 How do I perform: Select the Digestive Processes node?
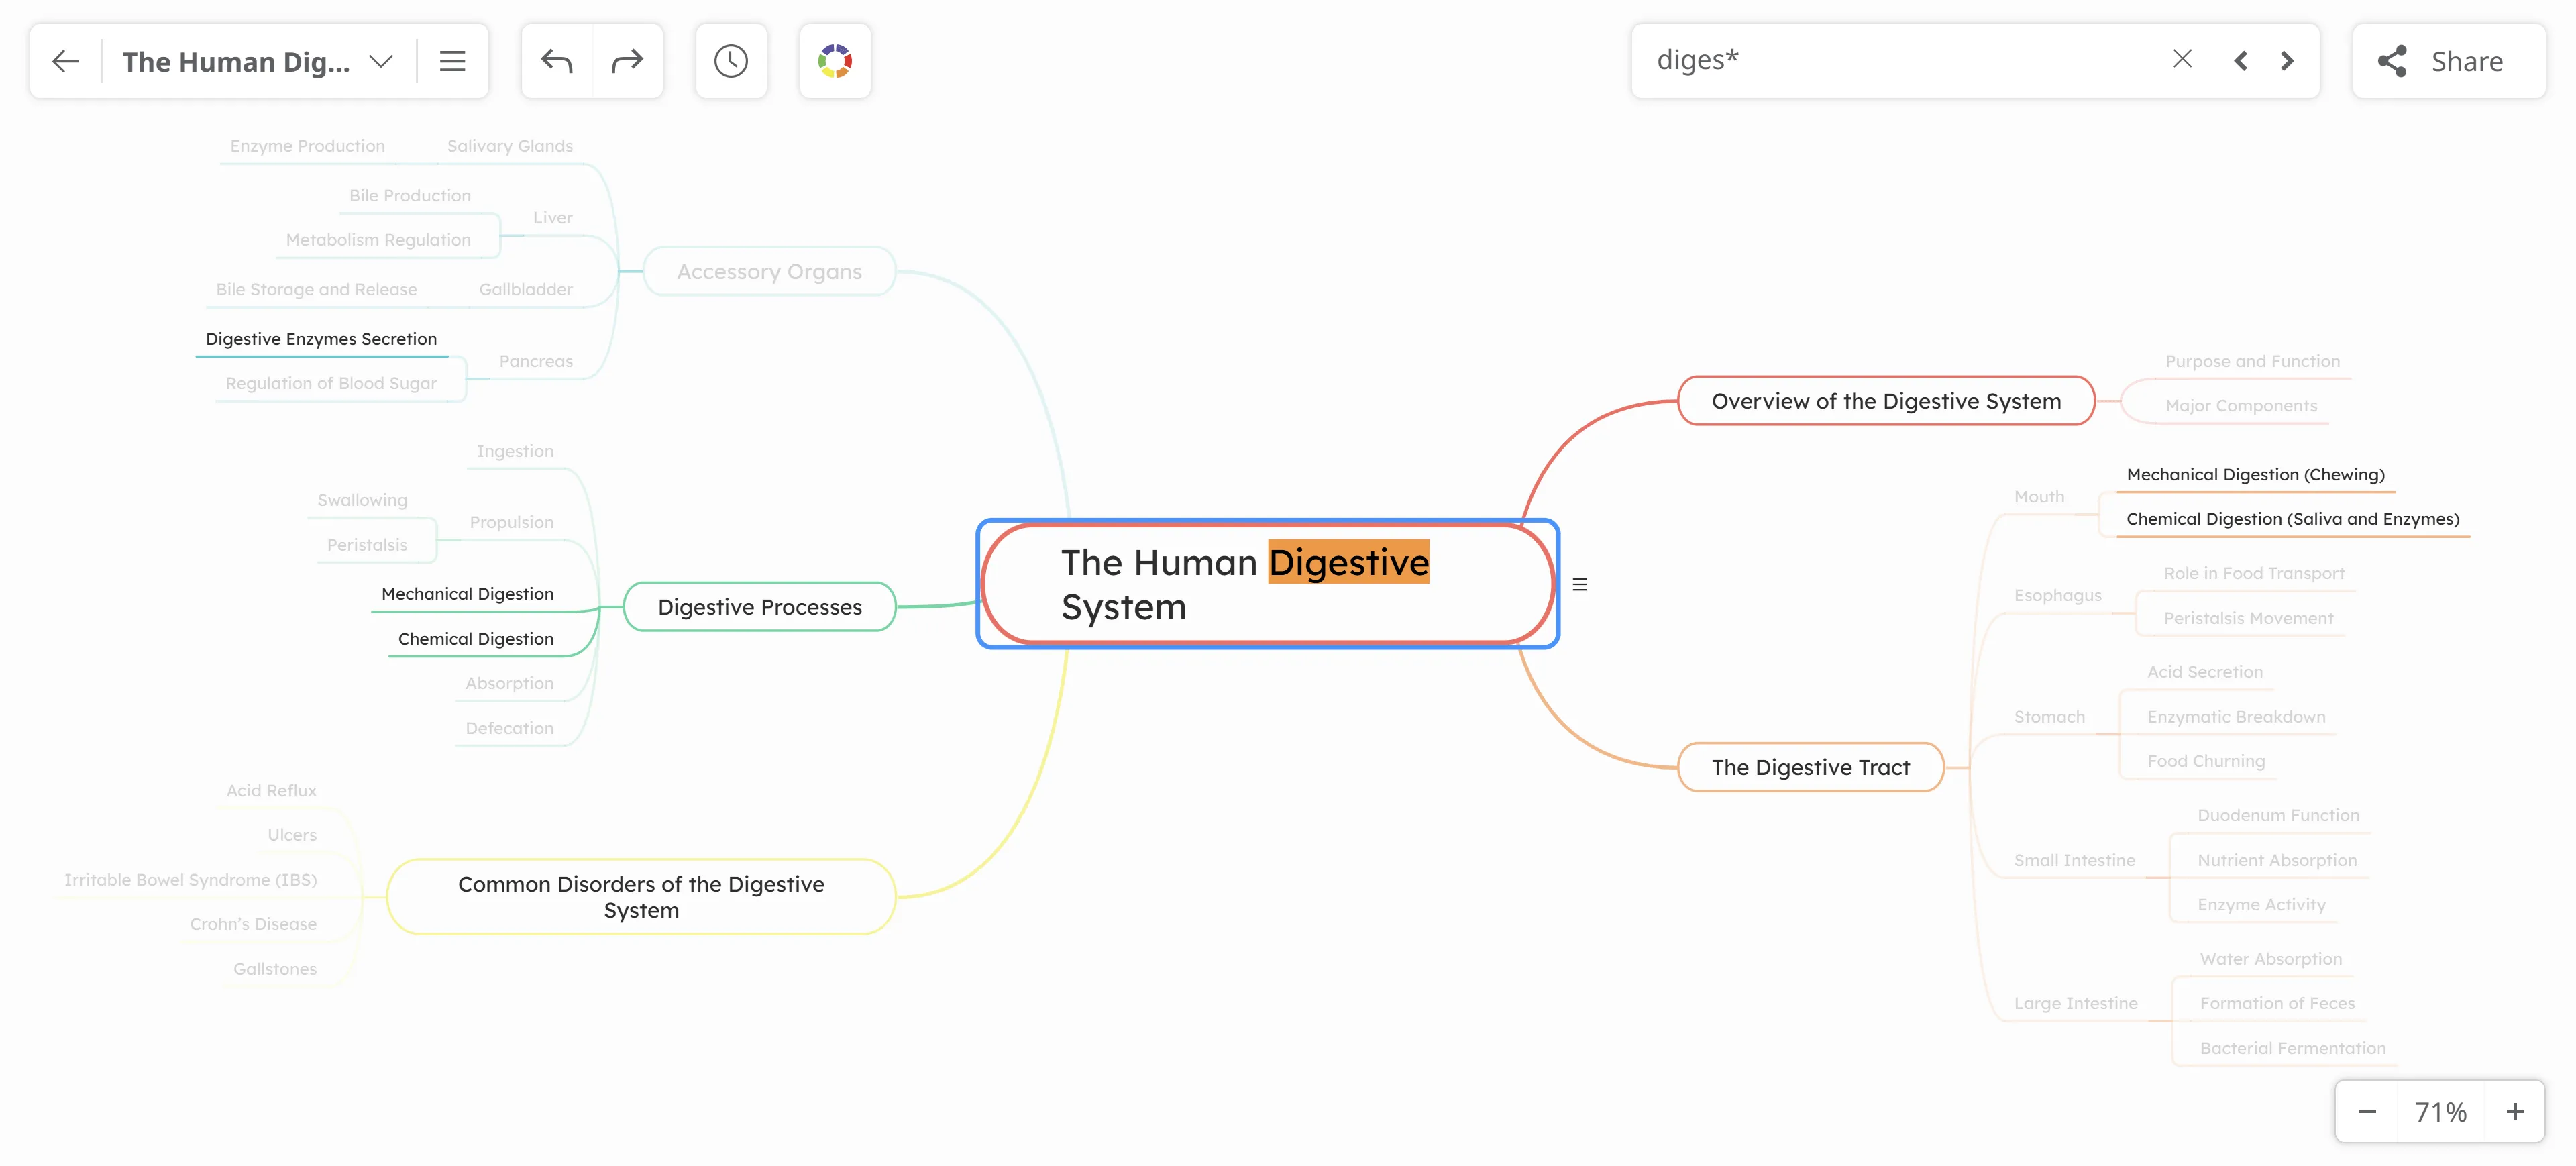pyautogui.click(x=759, y=607)
